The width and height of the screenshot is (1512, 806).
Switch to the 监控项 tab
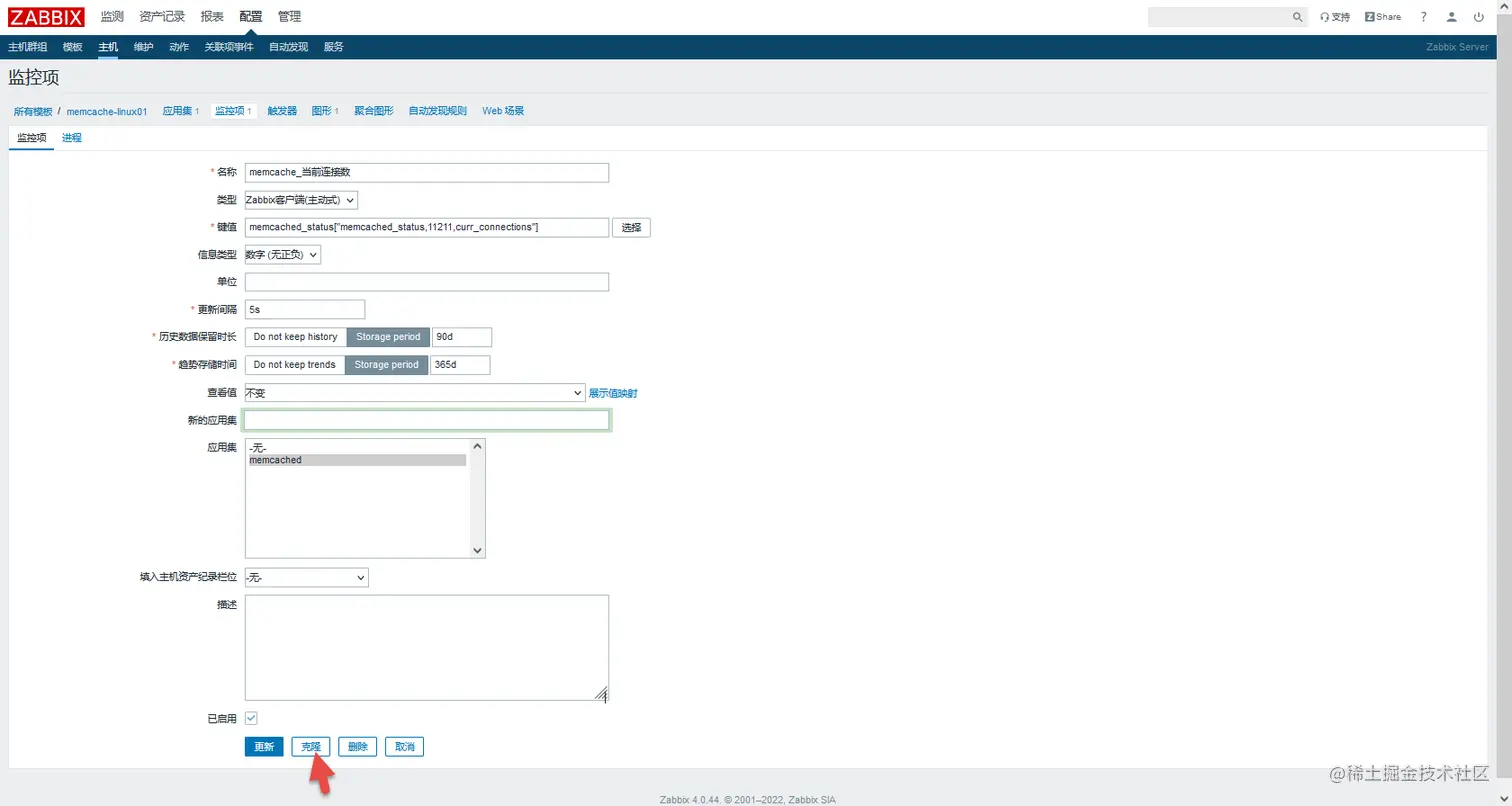(32, 138)
